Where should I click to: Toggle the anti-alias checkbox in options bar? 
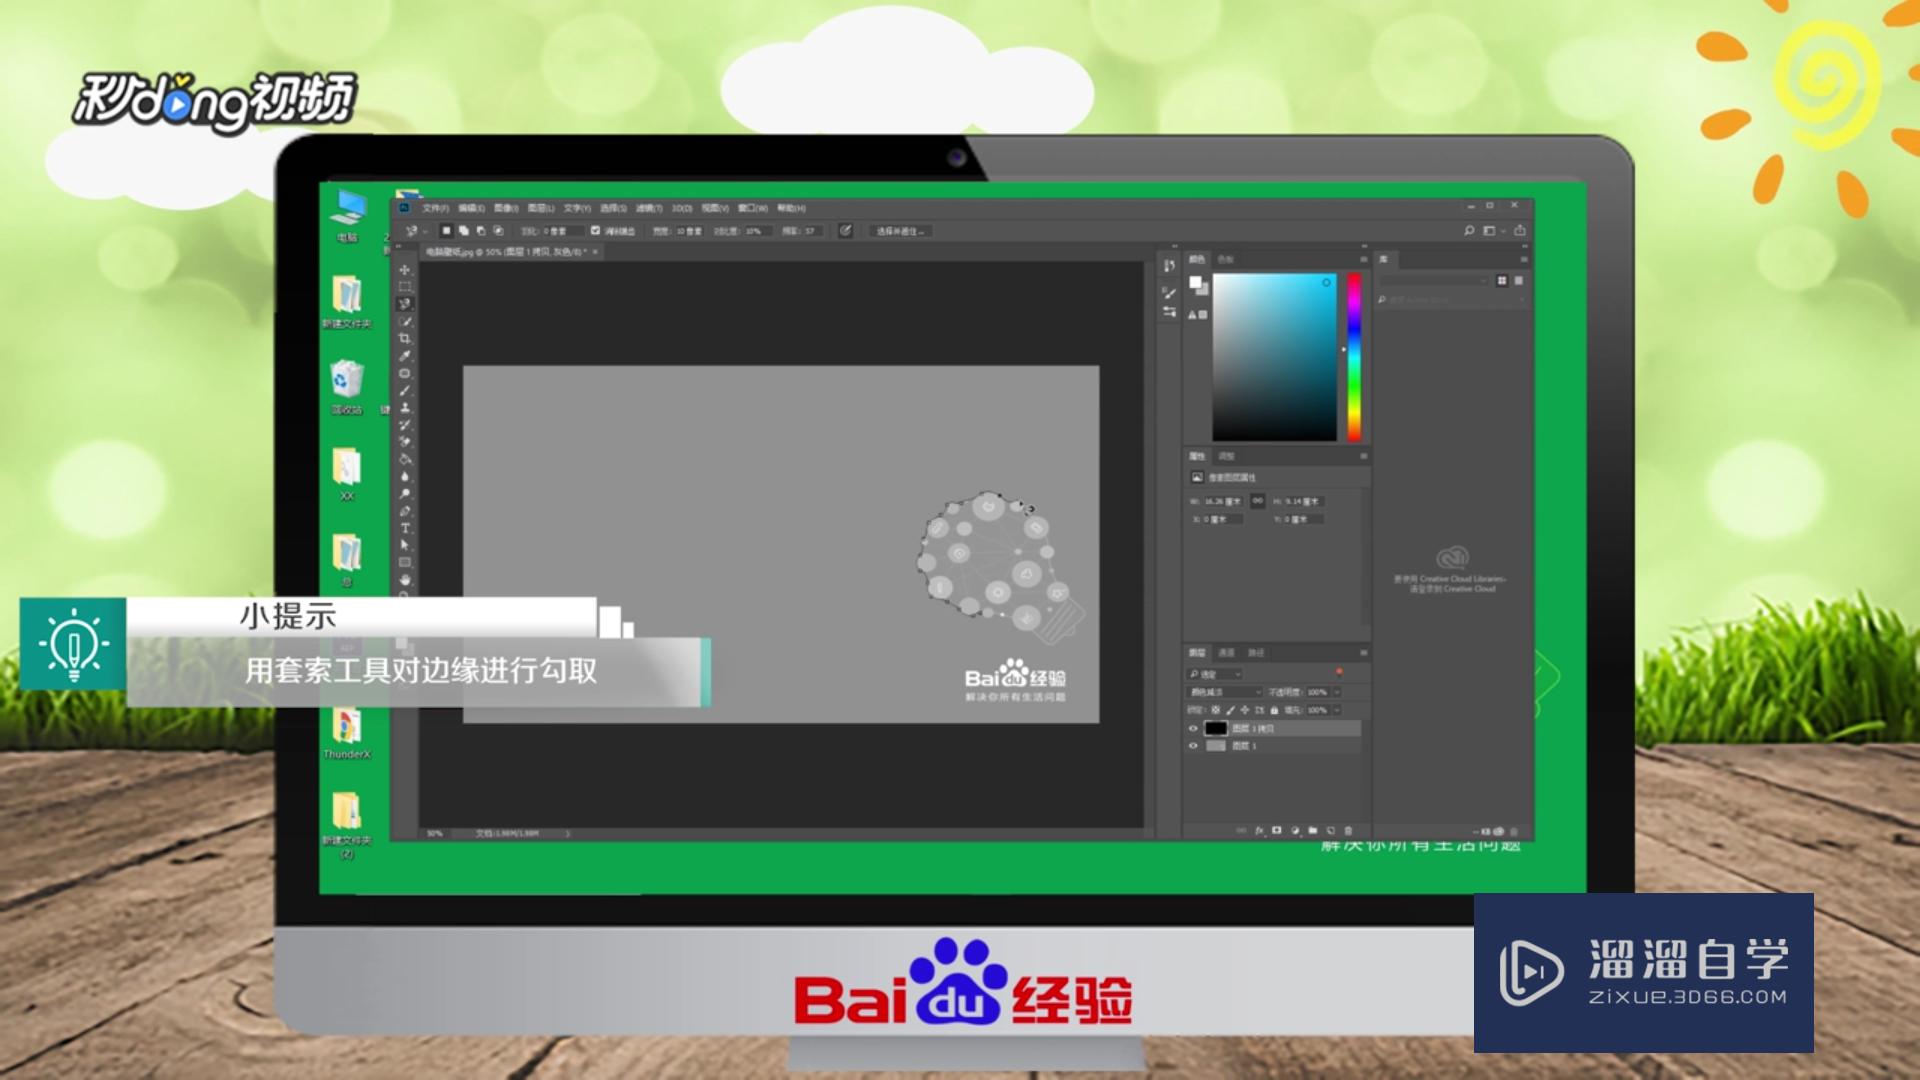[x=595, y=231]
